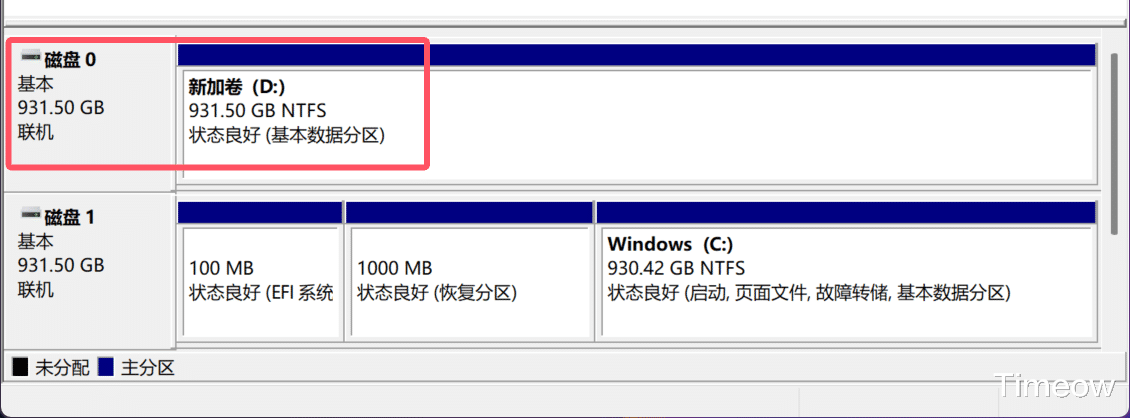Click the 磁盘 0 disk label
Viewport: 1130px width, 418px height.
pos(70,60)
